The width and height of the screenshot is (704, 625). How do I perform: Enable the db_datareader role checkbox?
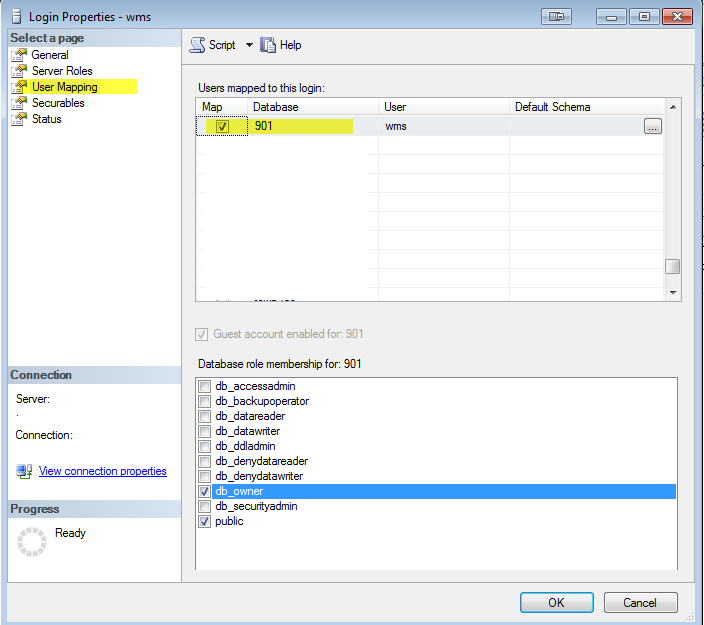(x=205, y=417)
